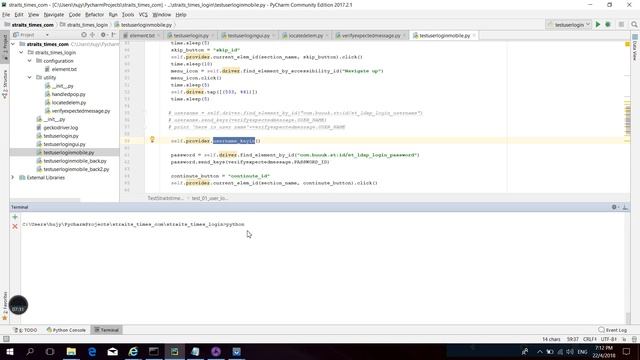Screen dimensions: 640x360
Task: Open Terminal panel gear settings
Action: tap(614, 207)
